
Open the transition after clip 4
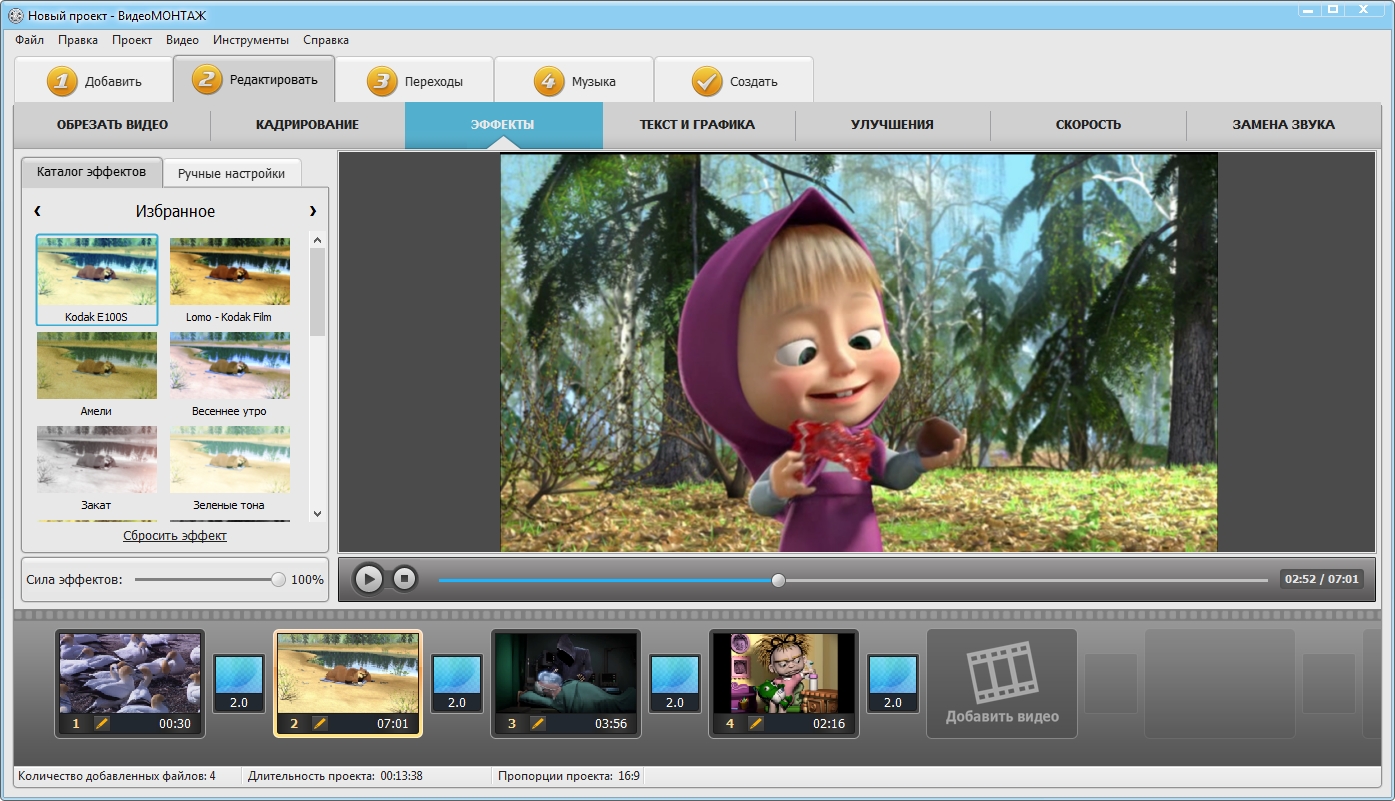click(x=893, y=684)
